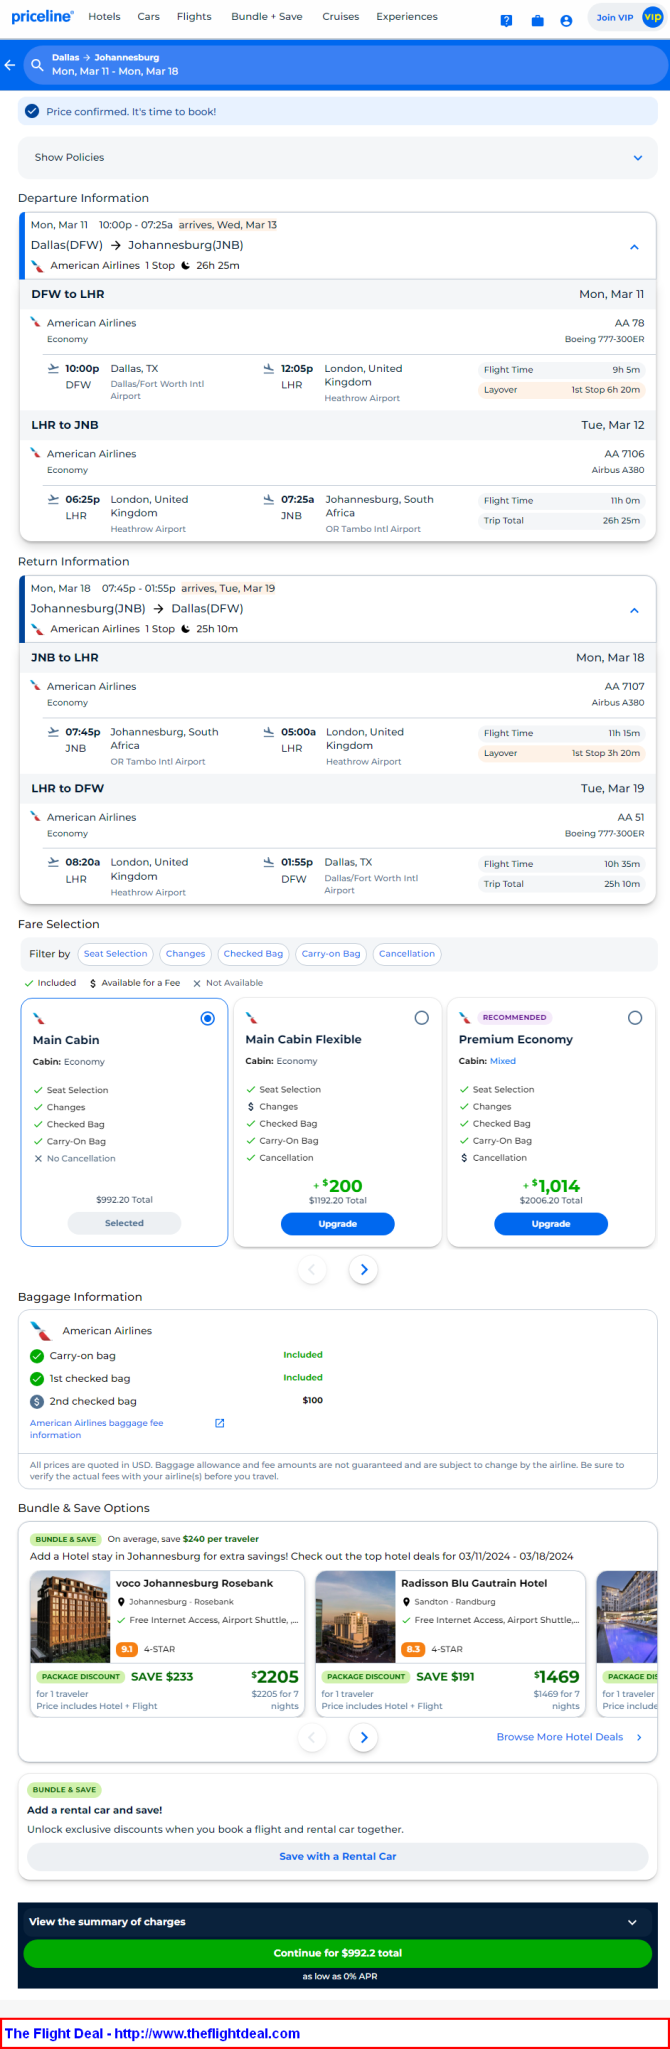Click the 1st checked bag green check icon
670x2049 pixels.
[37, 1378]
